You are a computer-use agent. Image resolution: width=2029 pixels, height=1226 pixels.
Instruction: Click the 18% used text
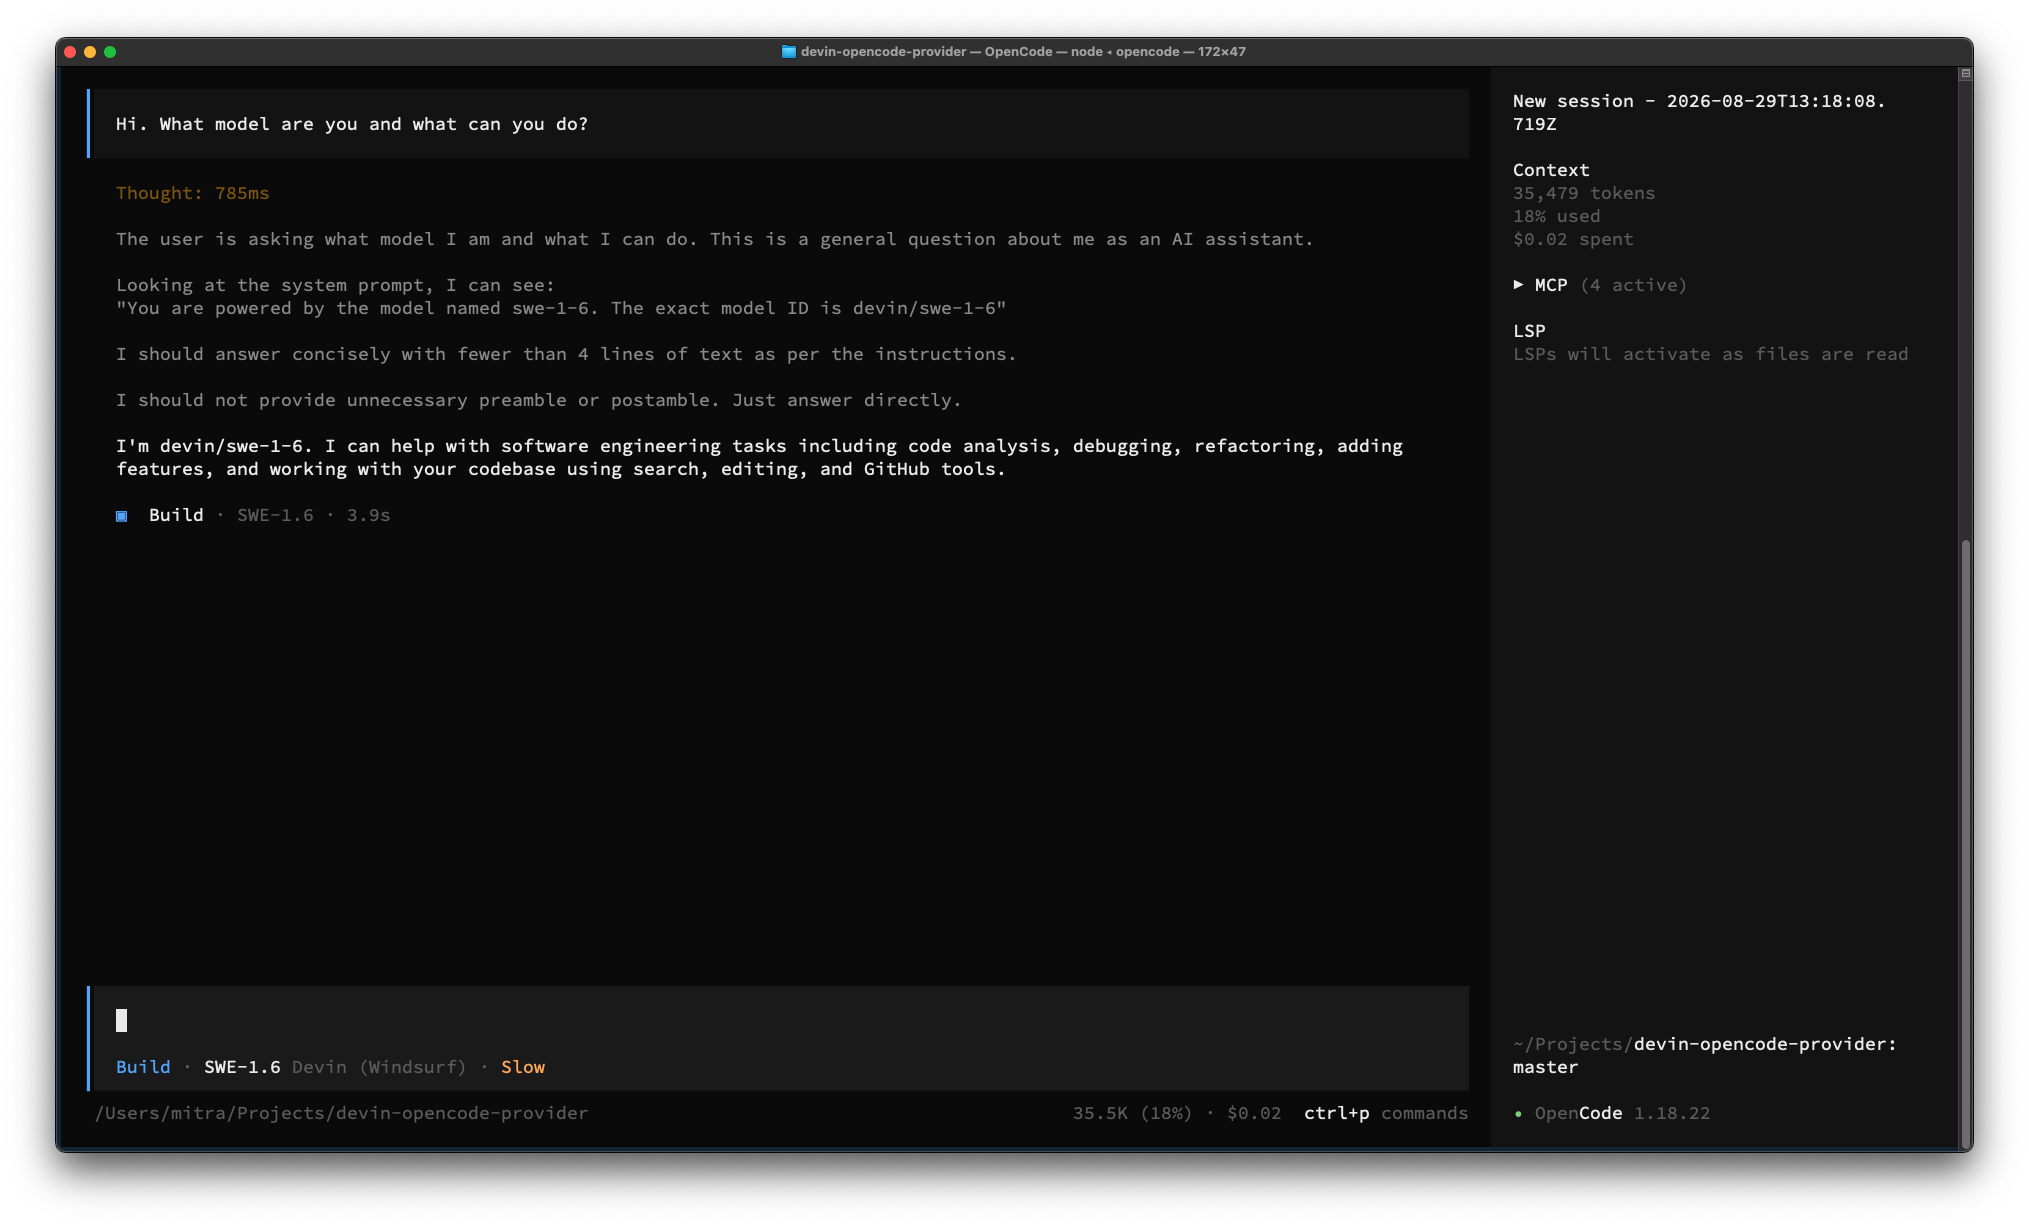point(1556,216)
